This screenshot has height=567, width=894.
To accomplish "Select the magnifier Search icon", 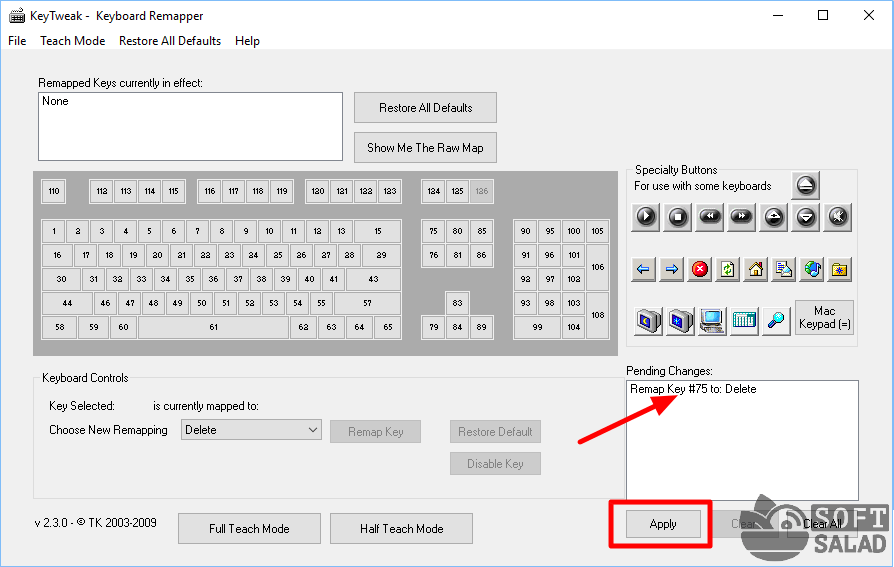I will (776, 320).
